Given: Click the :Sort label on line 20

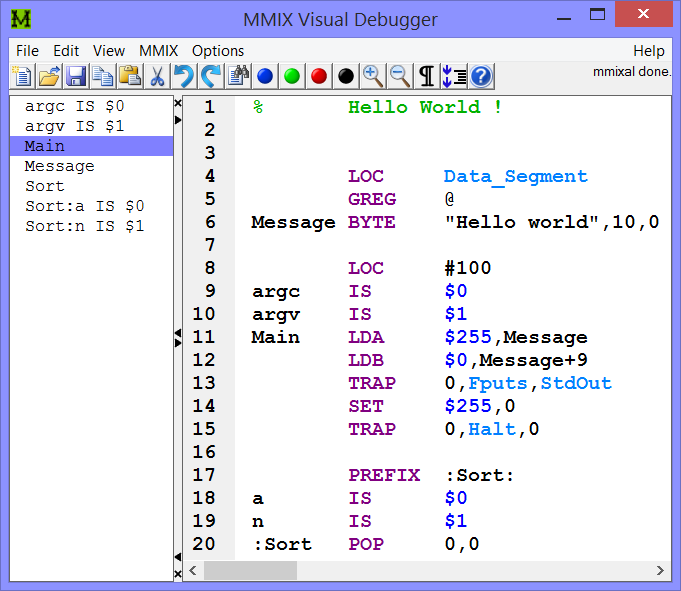Looking at the screenshot, I should coord(282,544).
